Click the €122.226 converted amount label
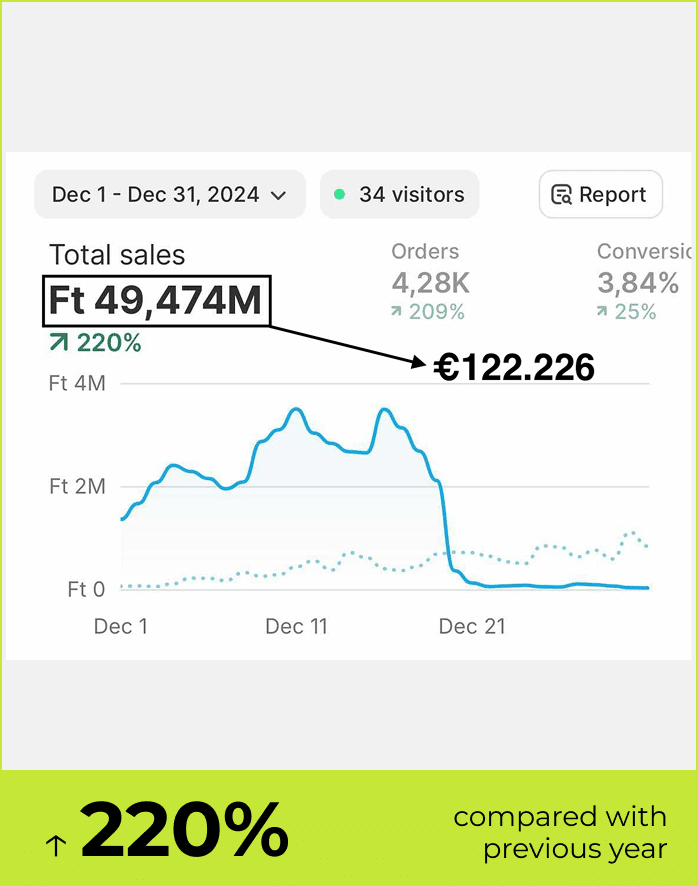This screenshot has height=886, width=698. [515, 368]
